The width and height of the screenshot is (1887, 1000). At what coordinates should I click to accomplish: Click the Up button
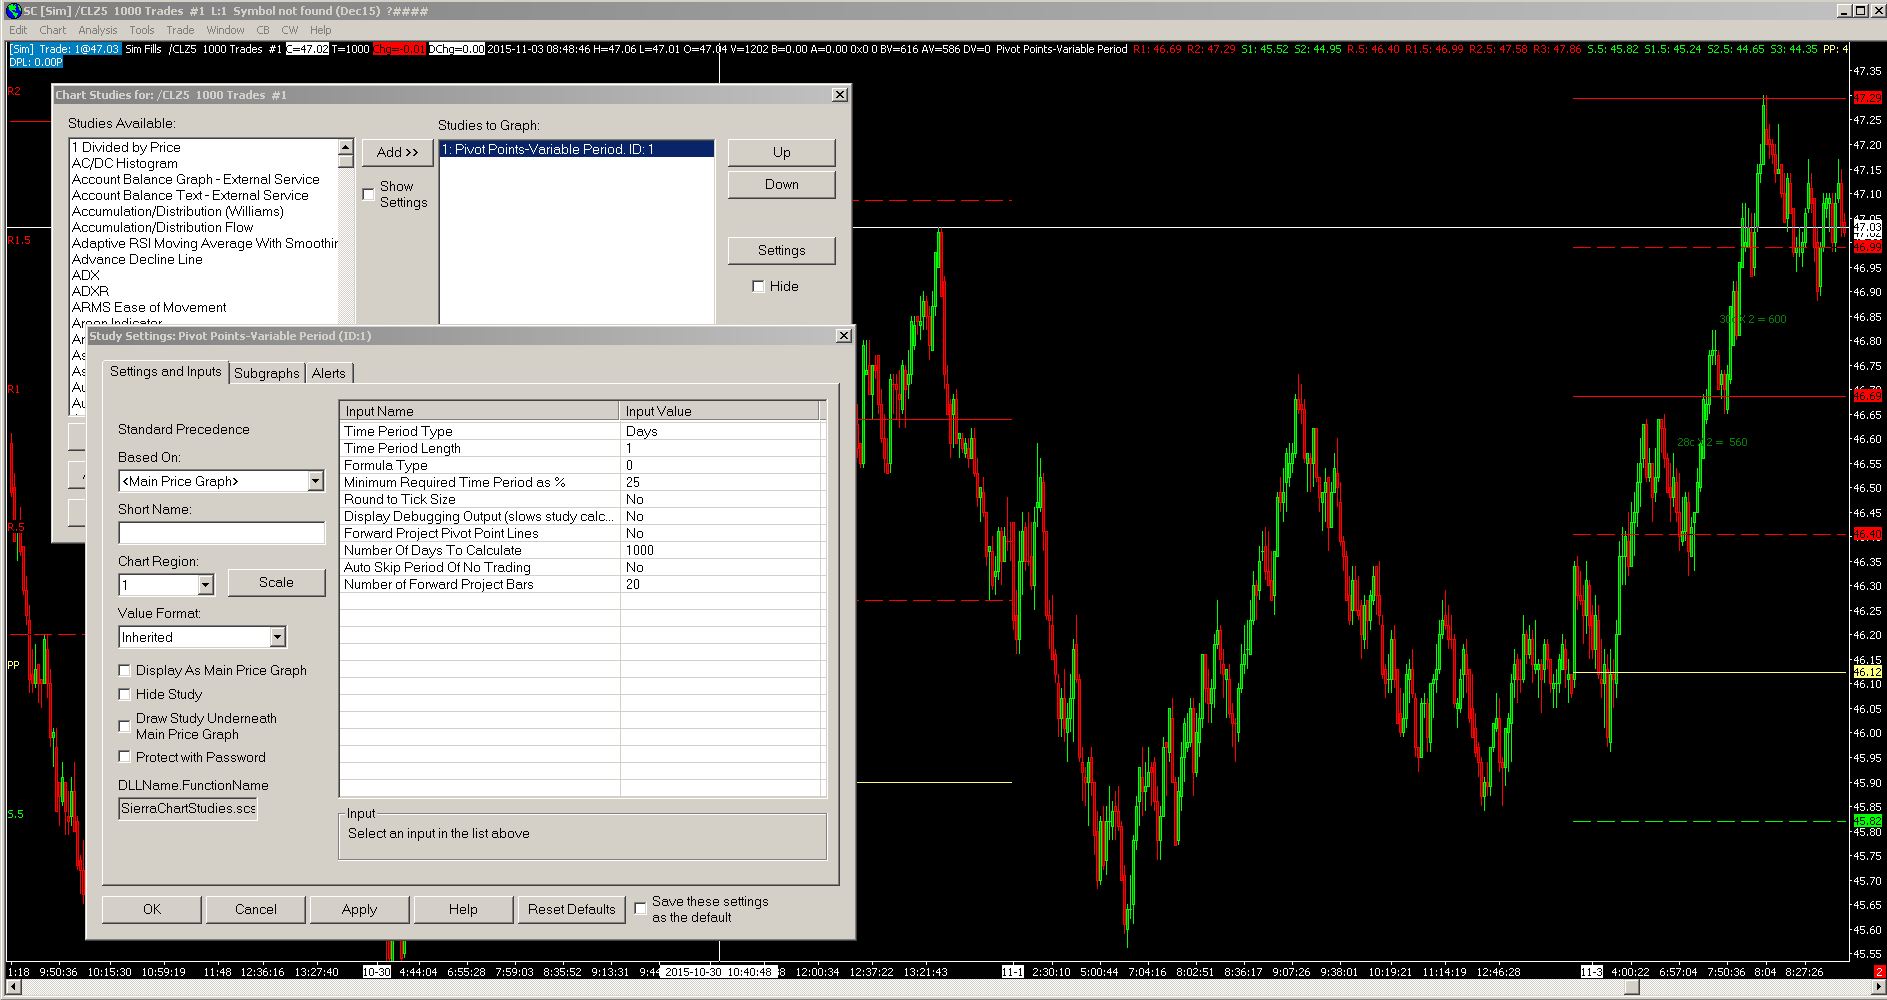pos(782,152)
